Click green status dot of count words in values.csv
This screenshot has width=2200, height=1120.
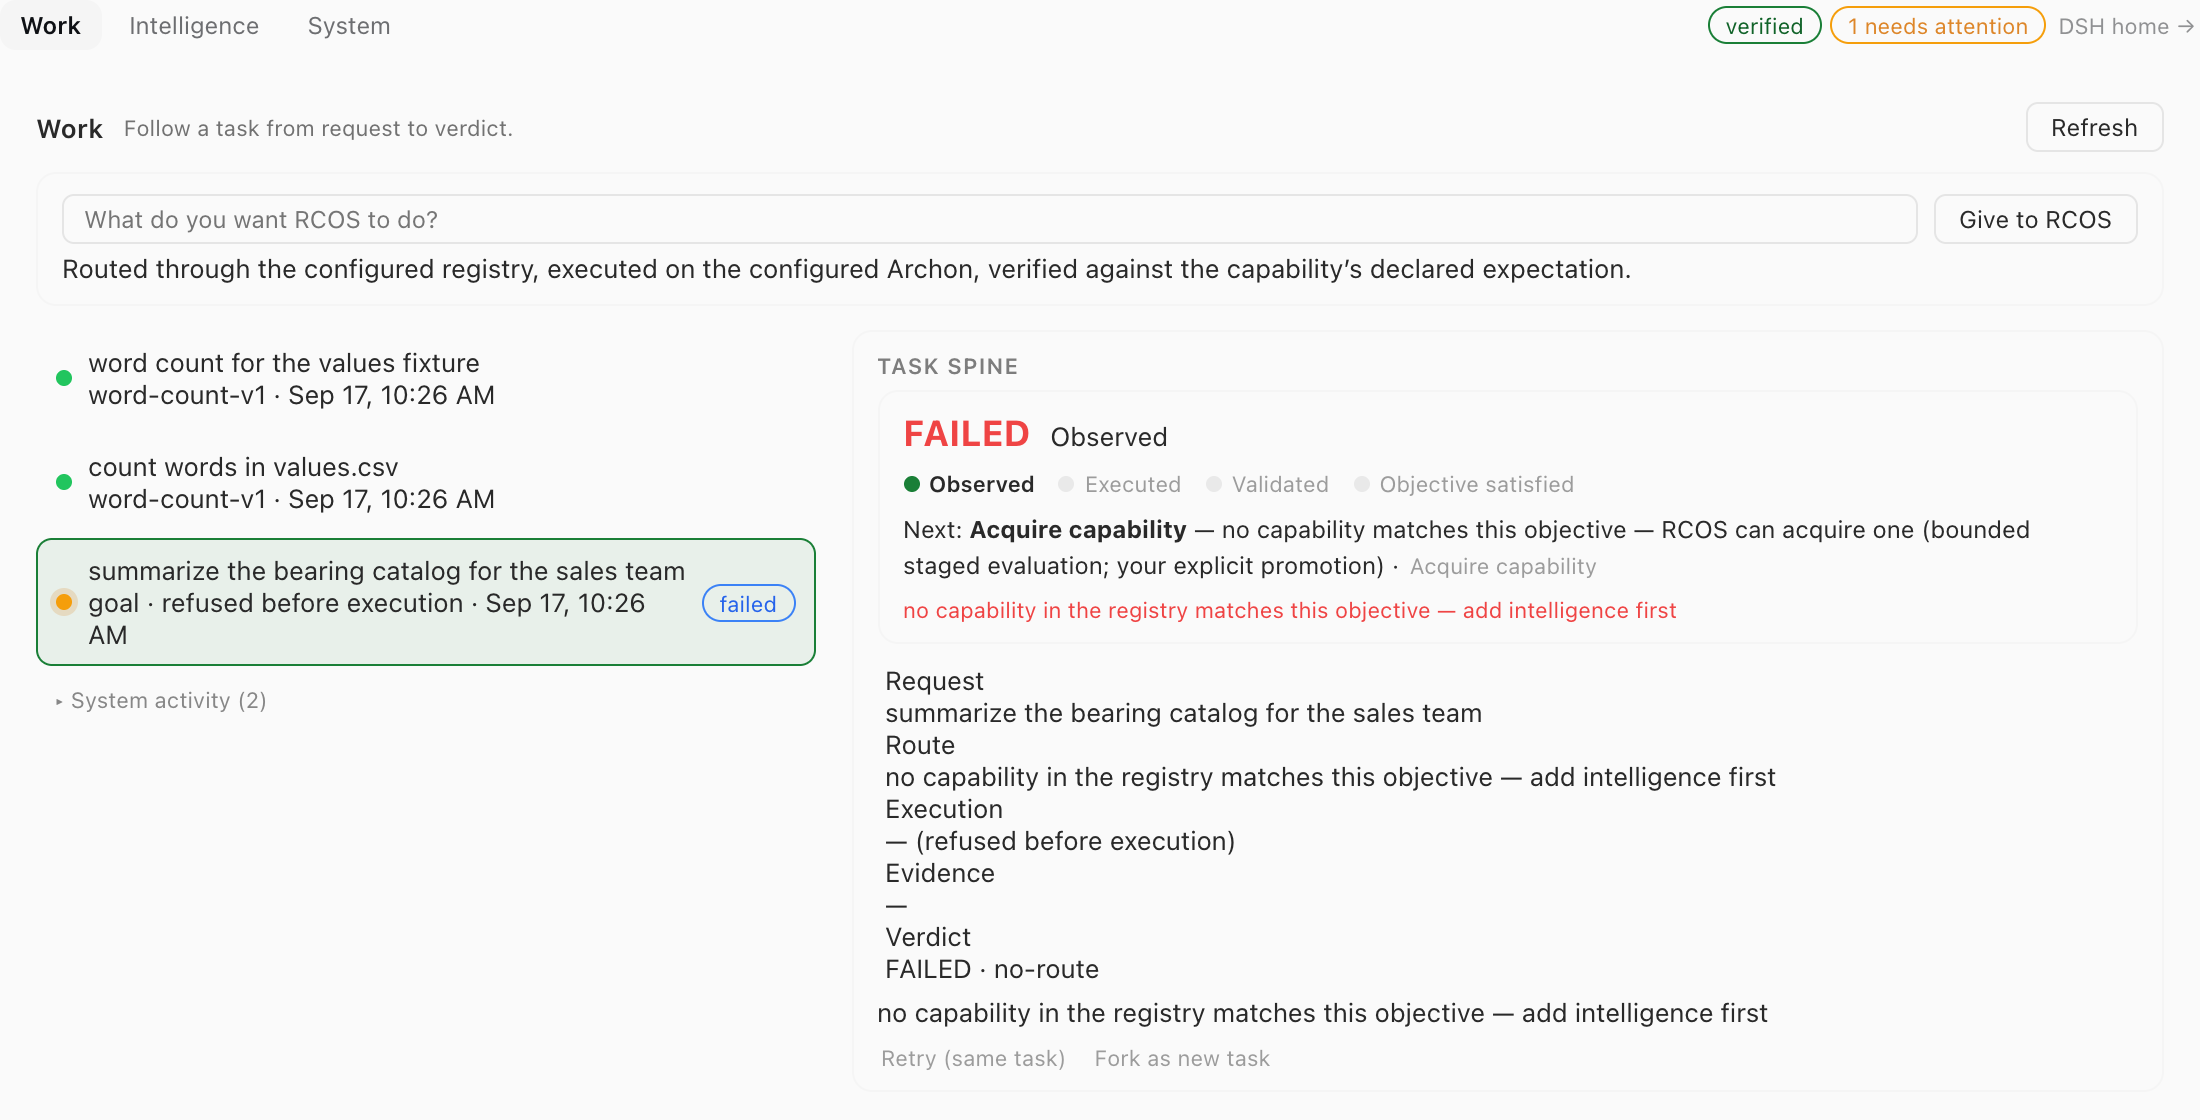[64, 482]
